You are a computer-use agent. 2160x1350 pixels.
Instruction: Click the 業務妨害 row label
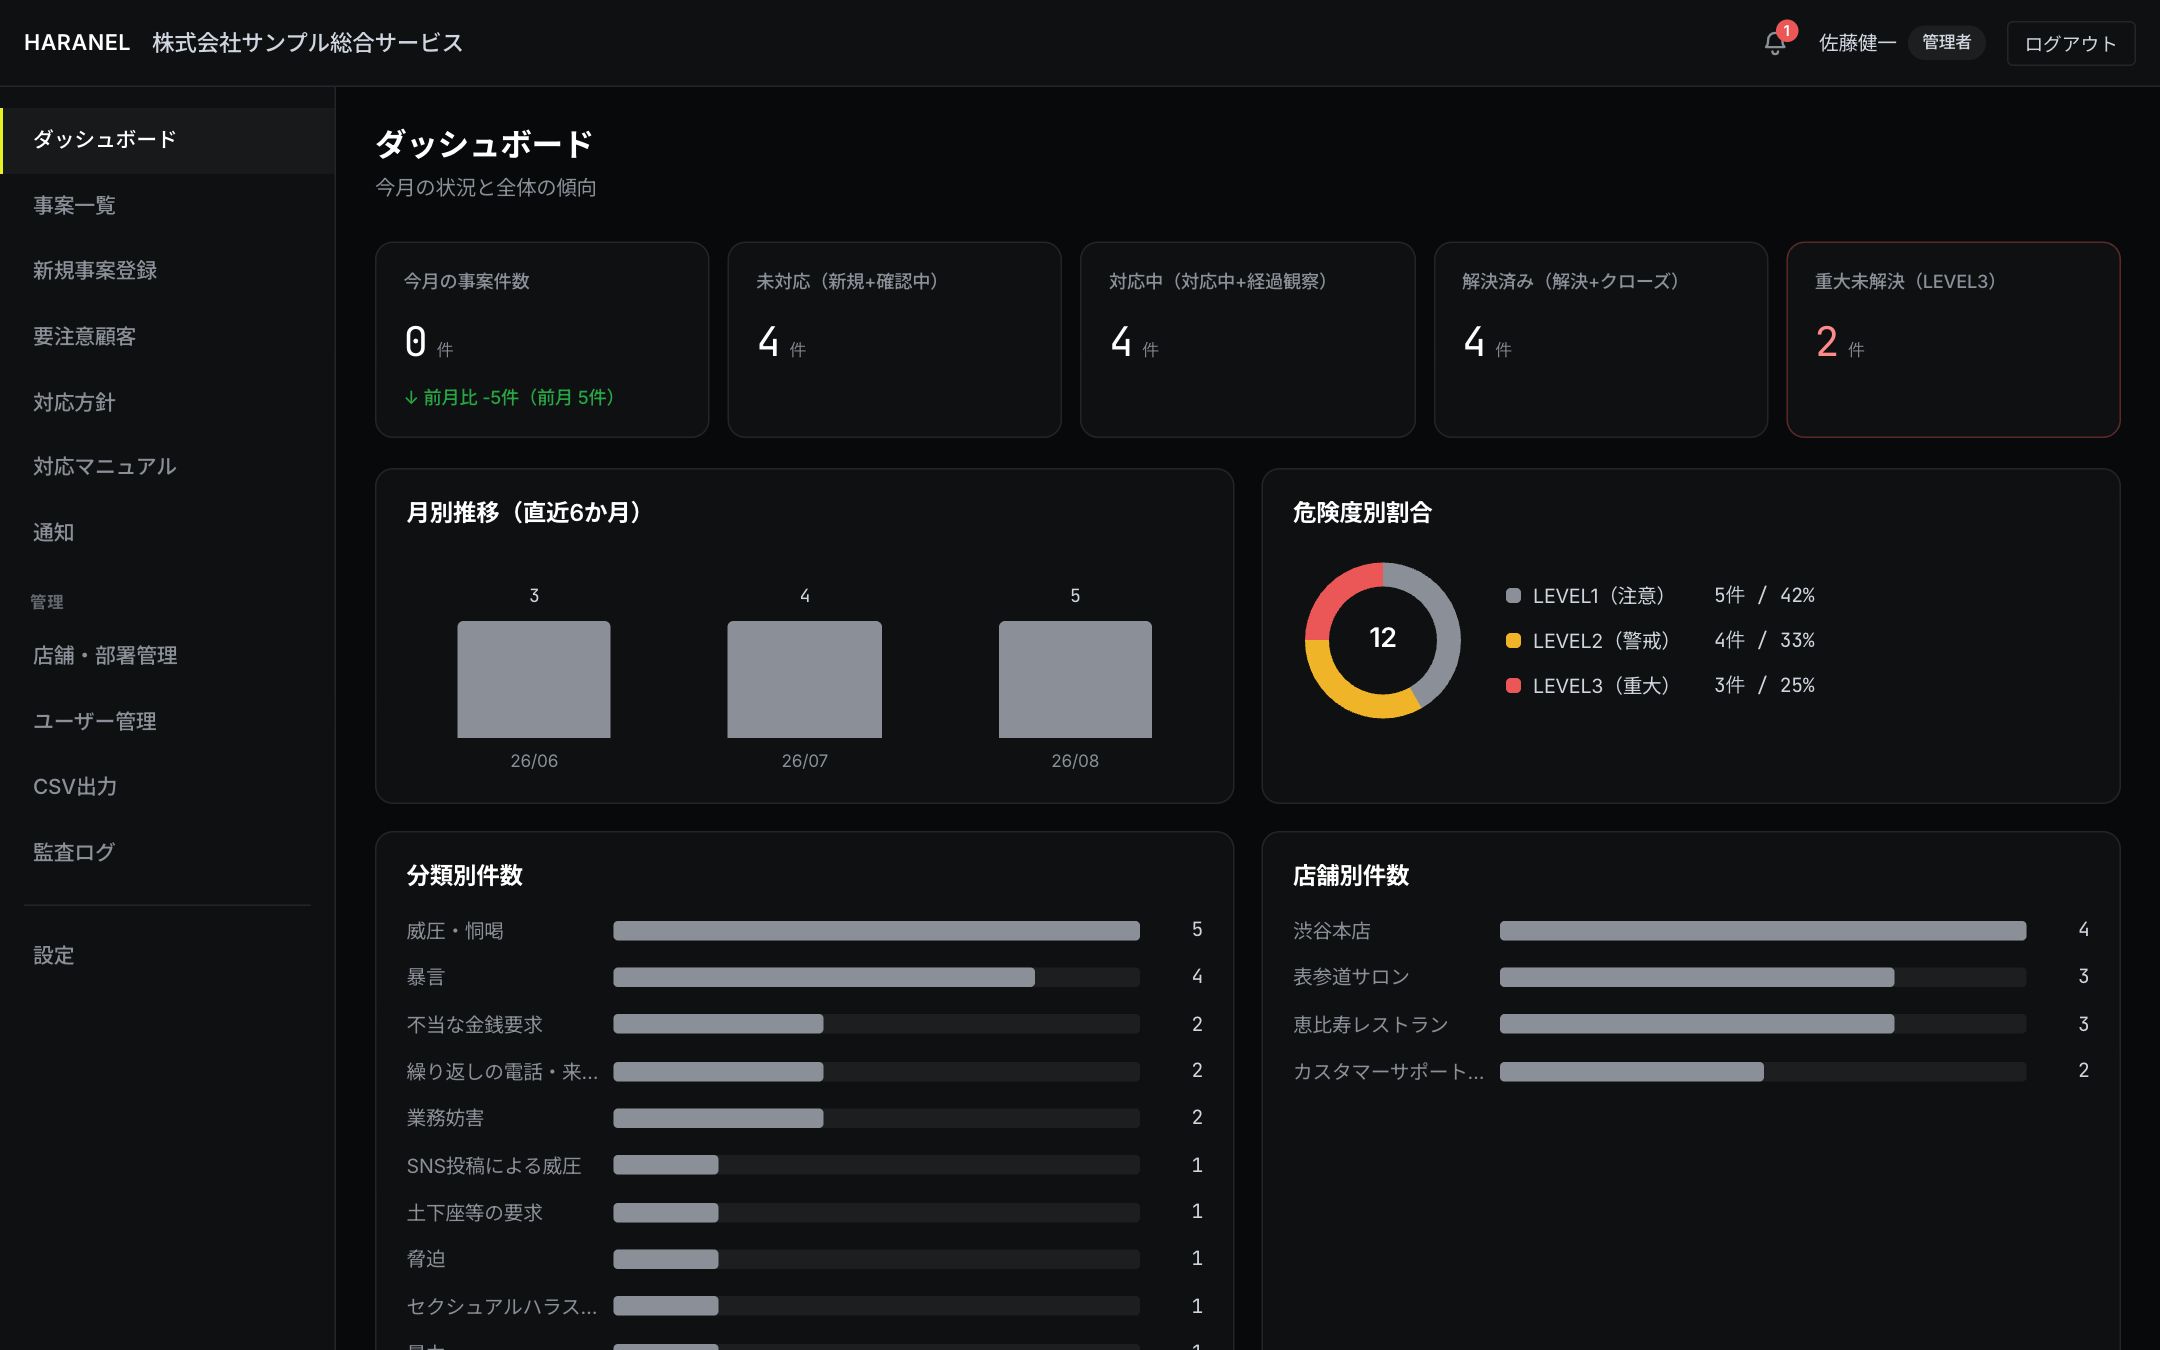445,1118
